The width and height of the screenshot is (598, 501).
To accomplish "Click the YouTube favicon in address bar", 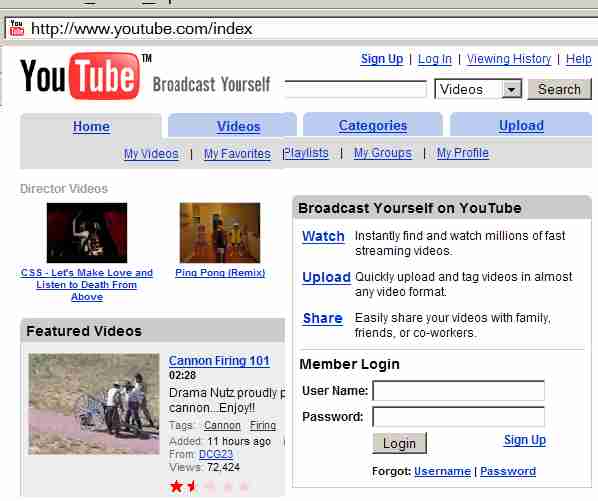I will point(16,28).
